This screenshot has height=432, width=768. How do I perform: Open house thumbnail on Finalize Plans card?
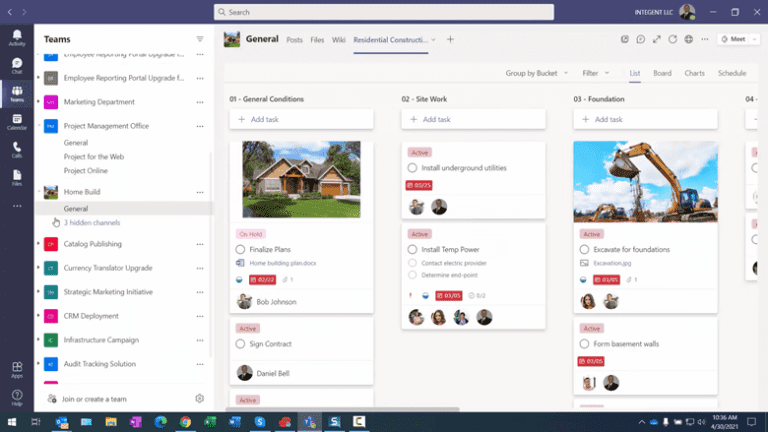(x=301, y=179)
